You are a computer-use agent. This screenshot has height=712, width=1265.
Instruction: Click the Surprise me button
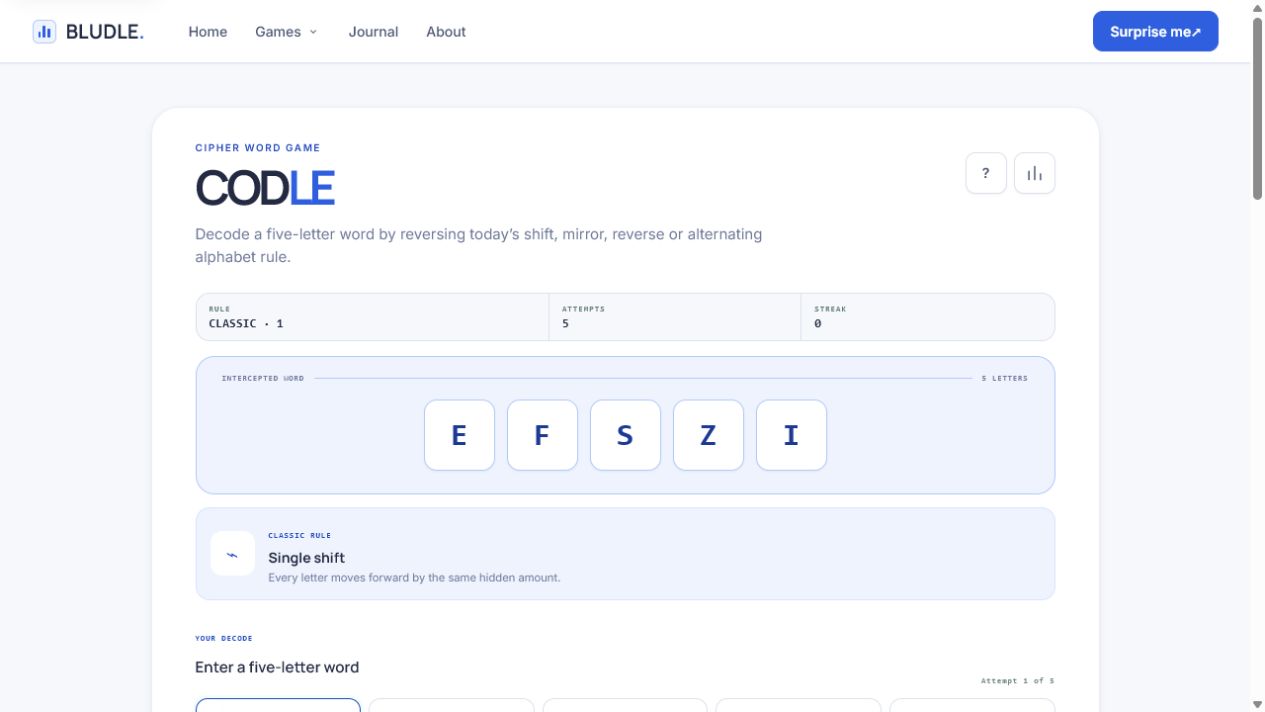pos(1155,31)
